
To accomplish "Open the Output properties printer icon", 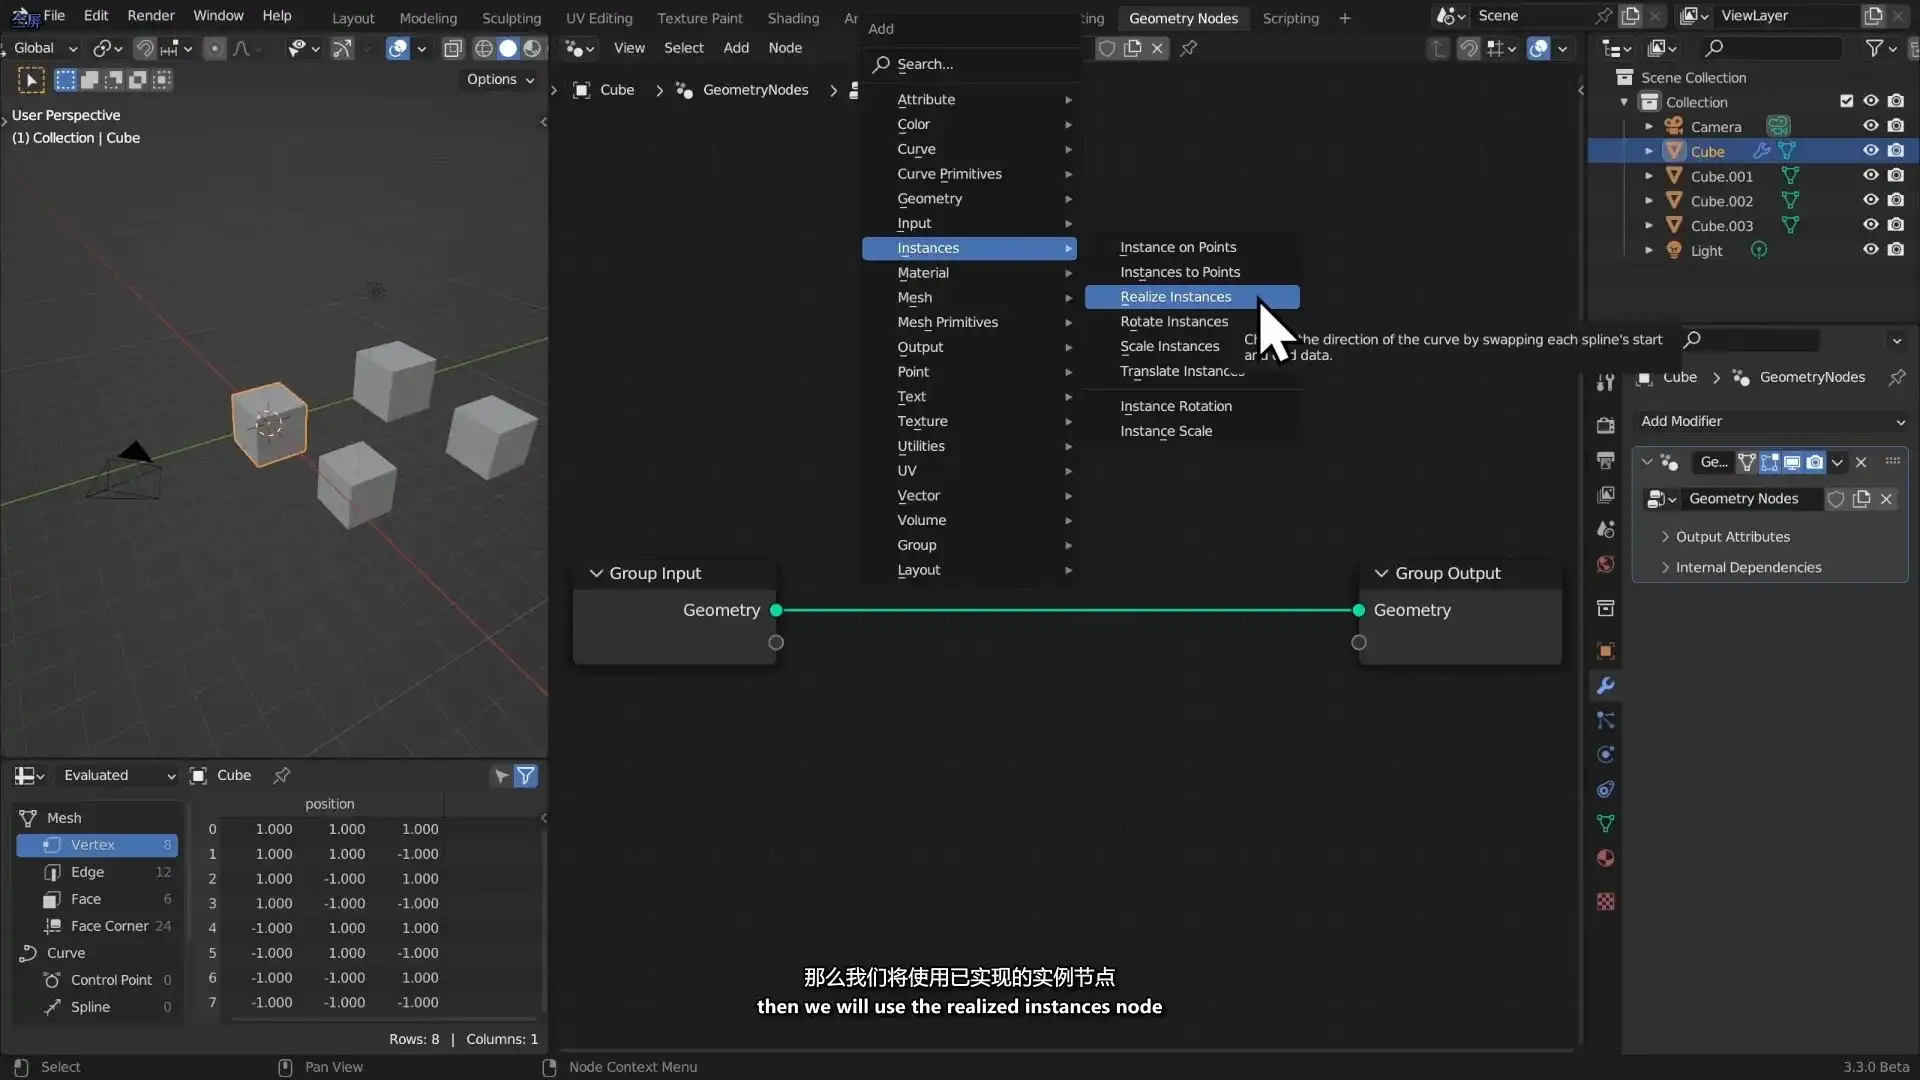I will point(1605,460).
